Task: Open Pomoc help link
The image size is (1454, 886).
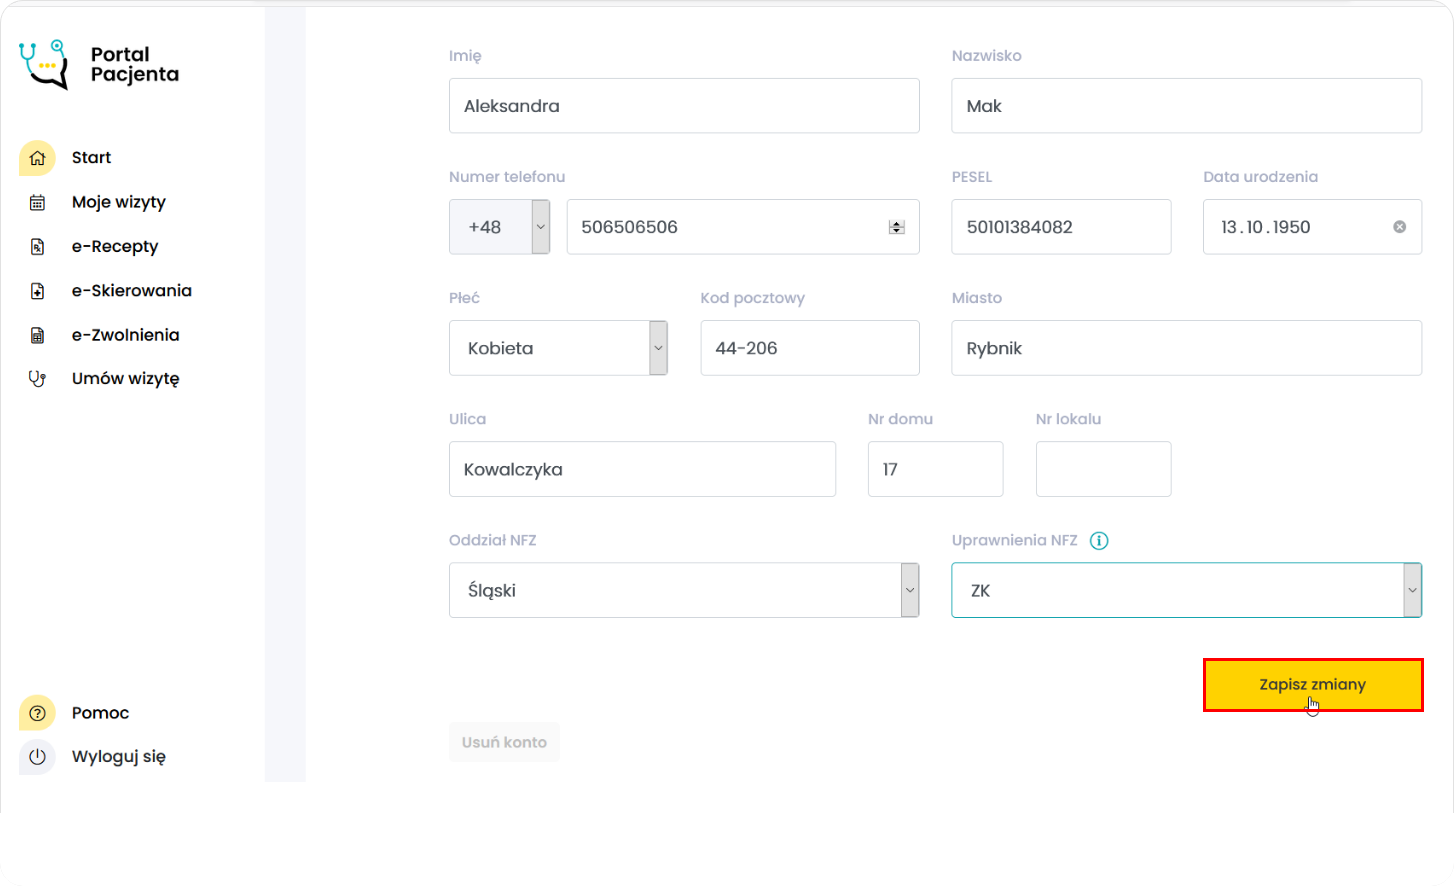Action: [x=101, y=713]
